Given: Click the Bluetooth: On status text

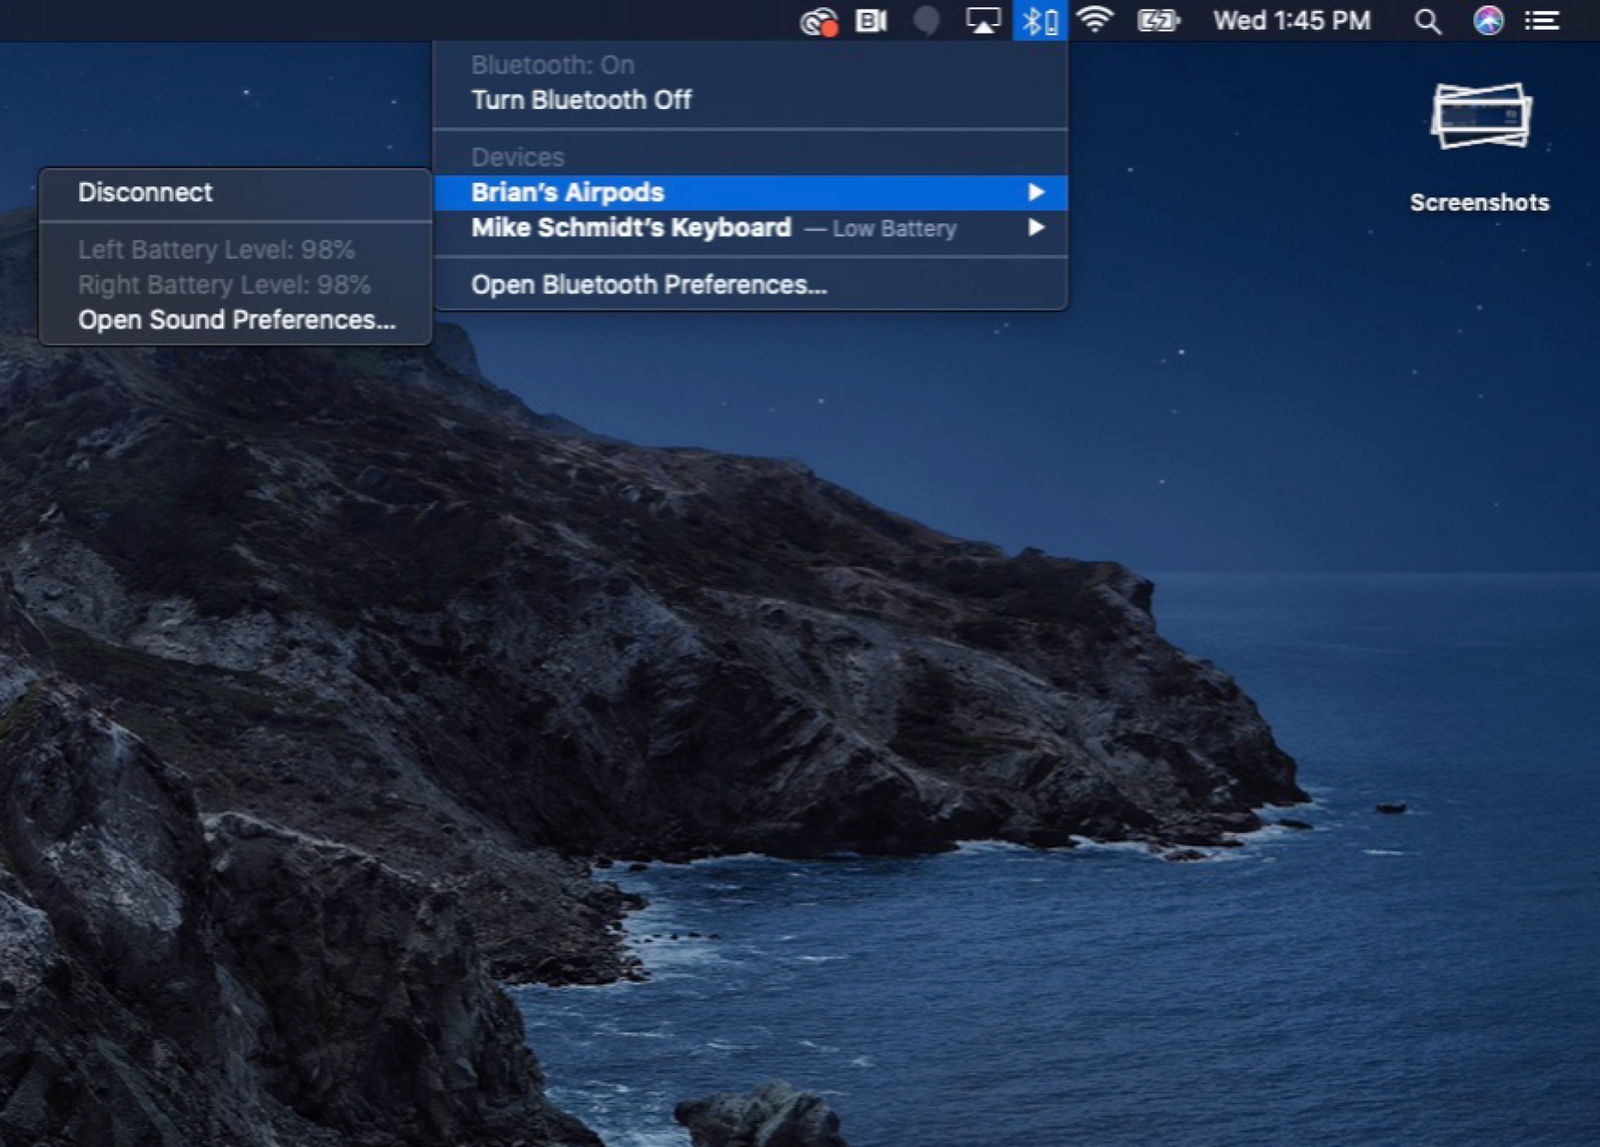Looking at the screenshot, I should pyautogui.click(x=552, y=65).
